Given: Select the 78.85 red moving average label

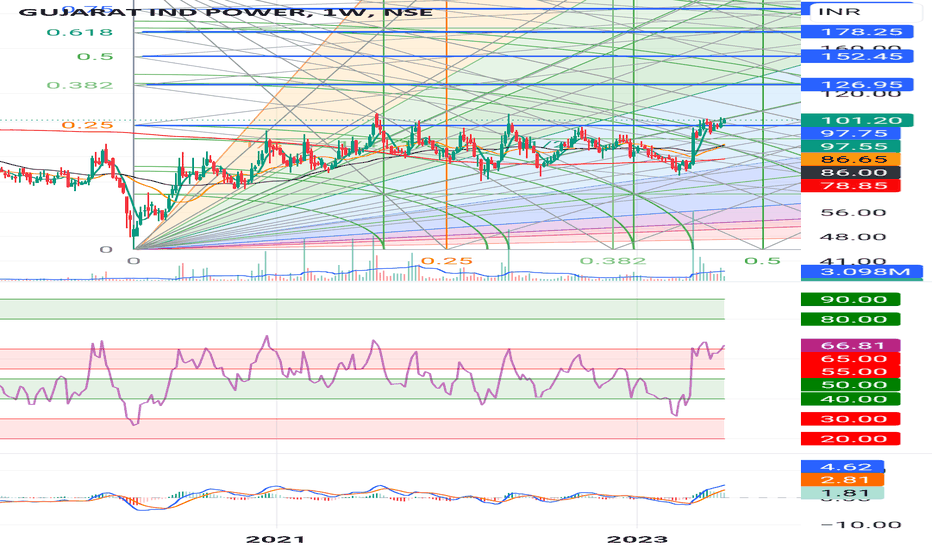Looking at the screenshot, I should (851, 186).
